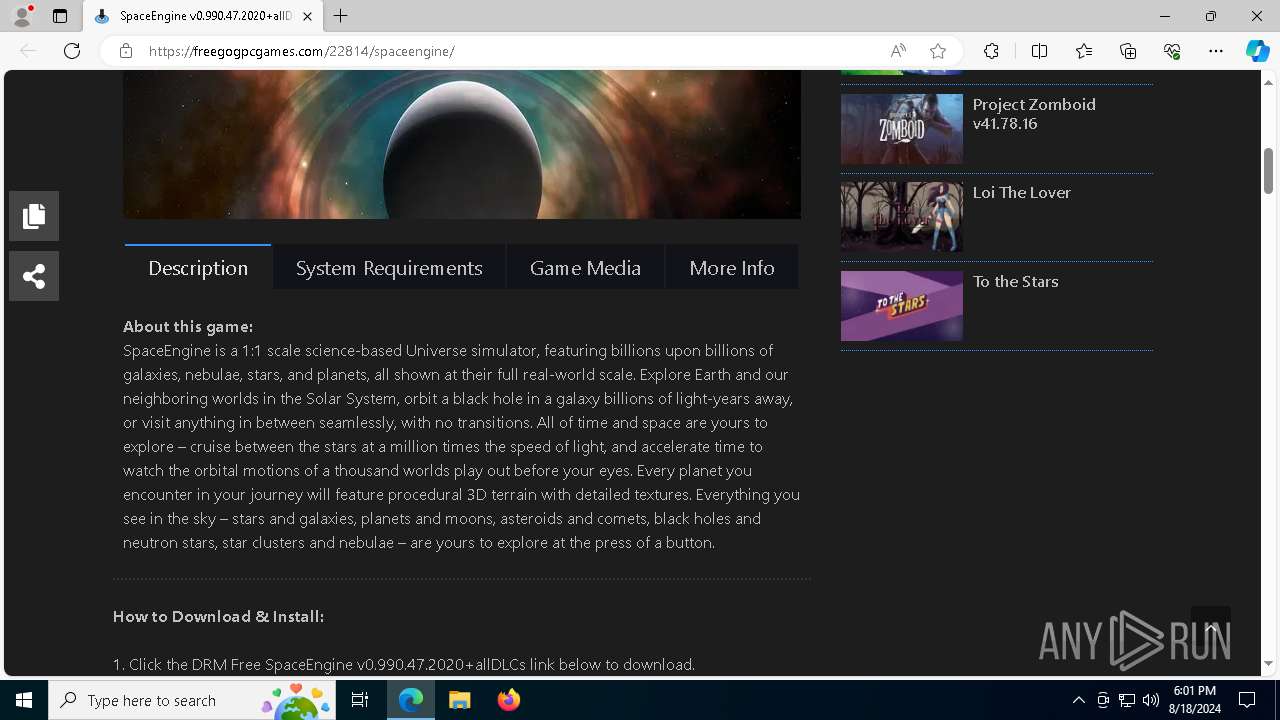Refresh the current page
Viewport: 1280px width, 720px height.
(72, 51)
